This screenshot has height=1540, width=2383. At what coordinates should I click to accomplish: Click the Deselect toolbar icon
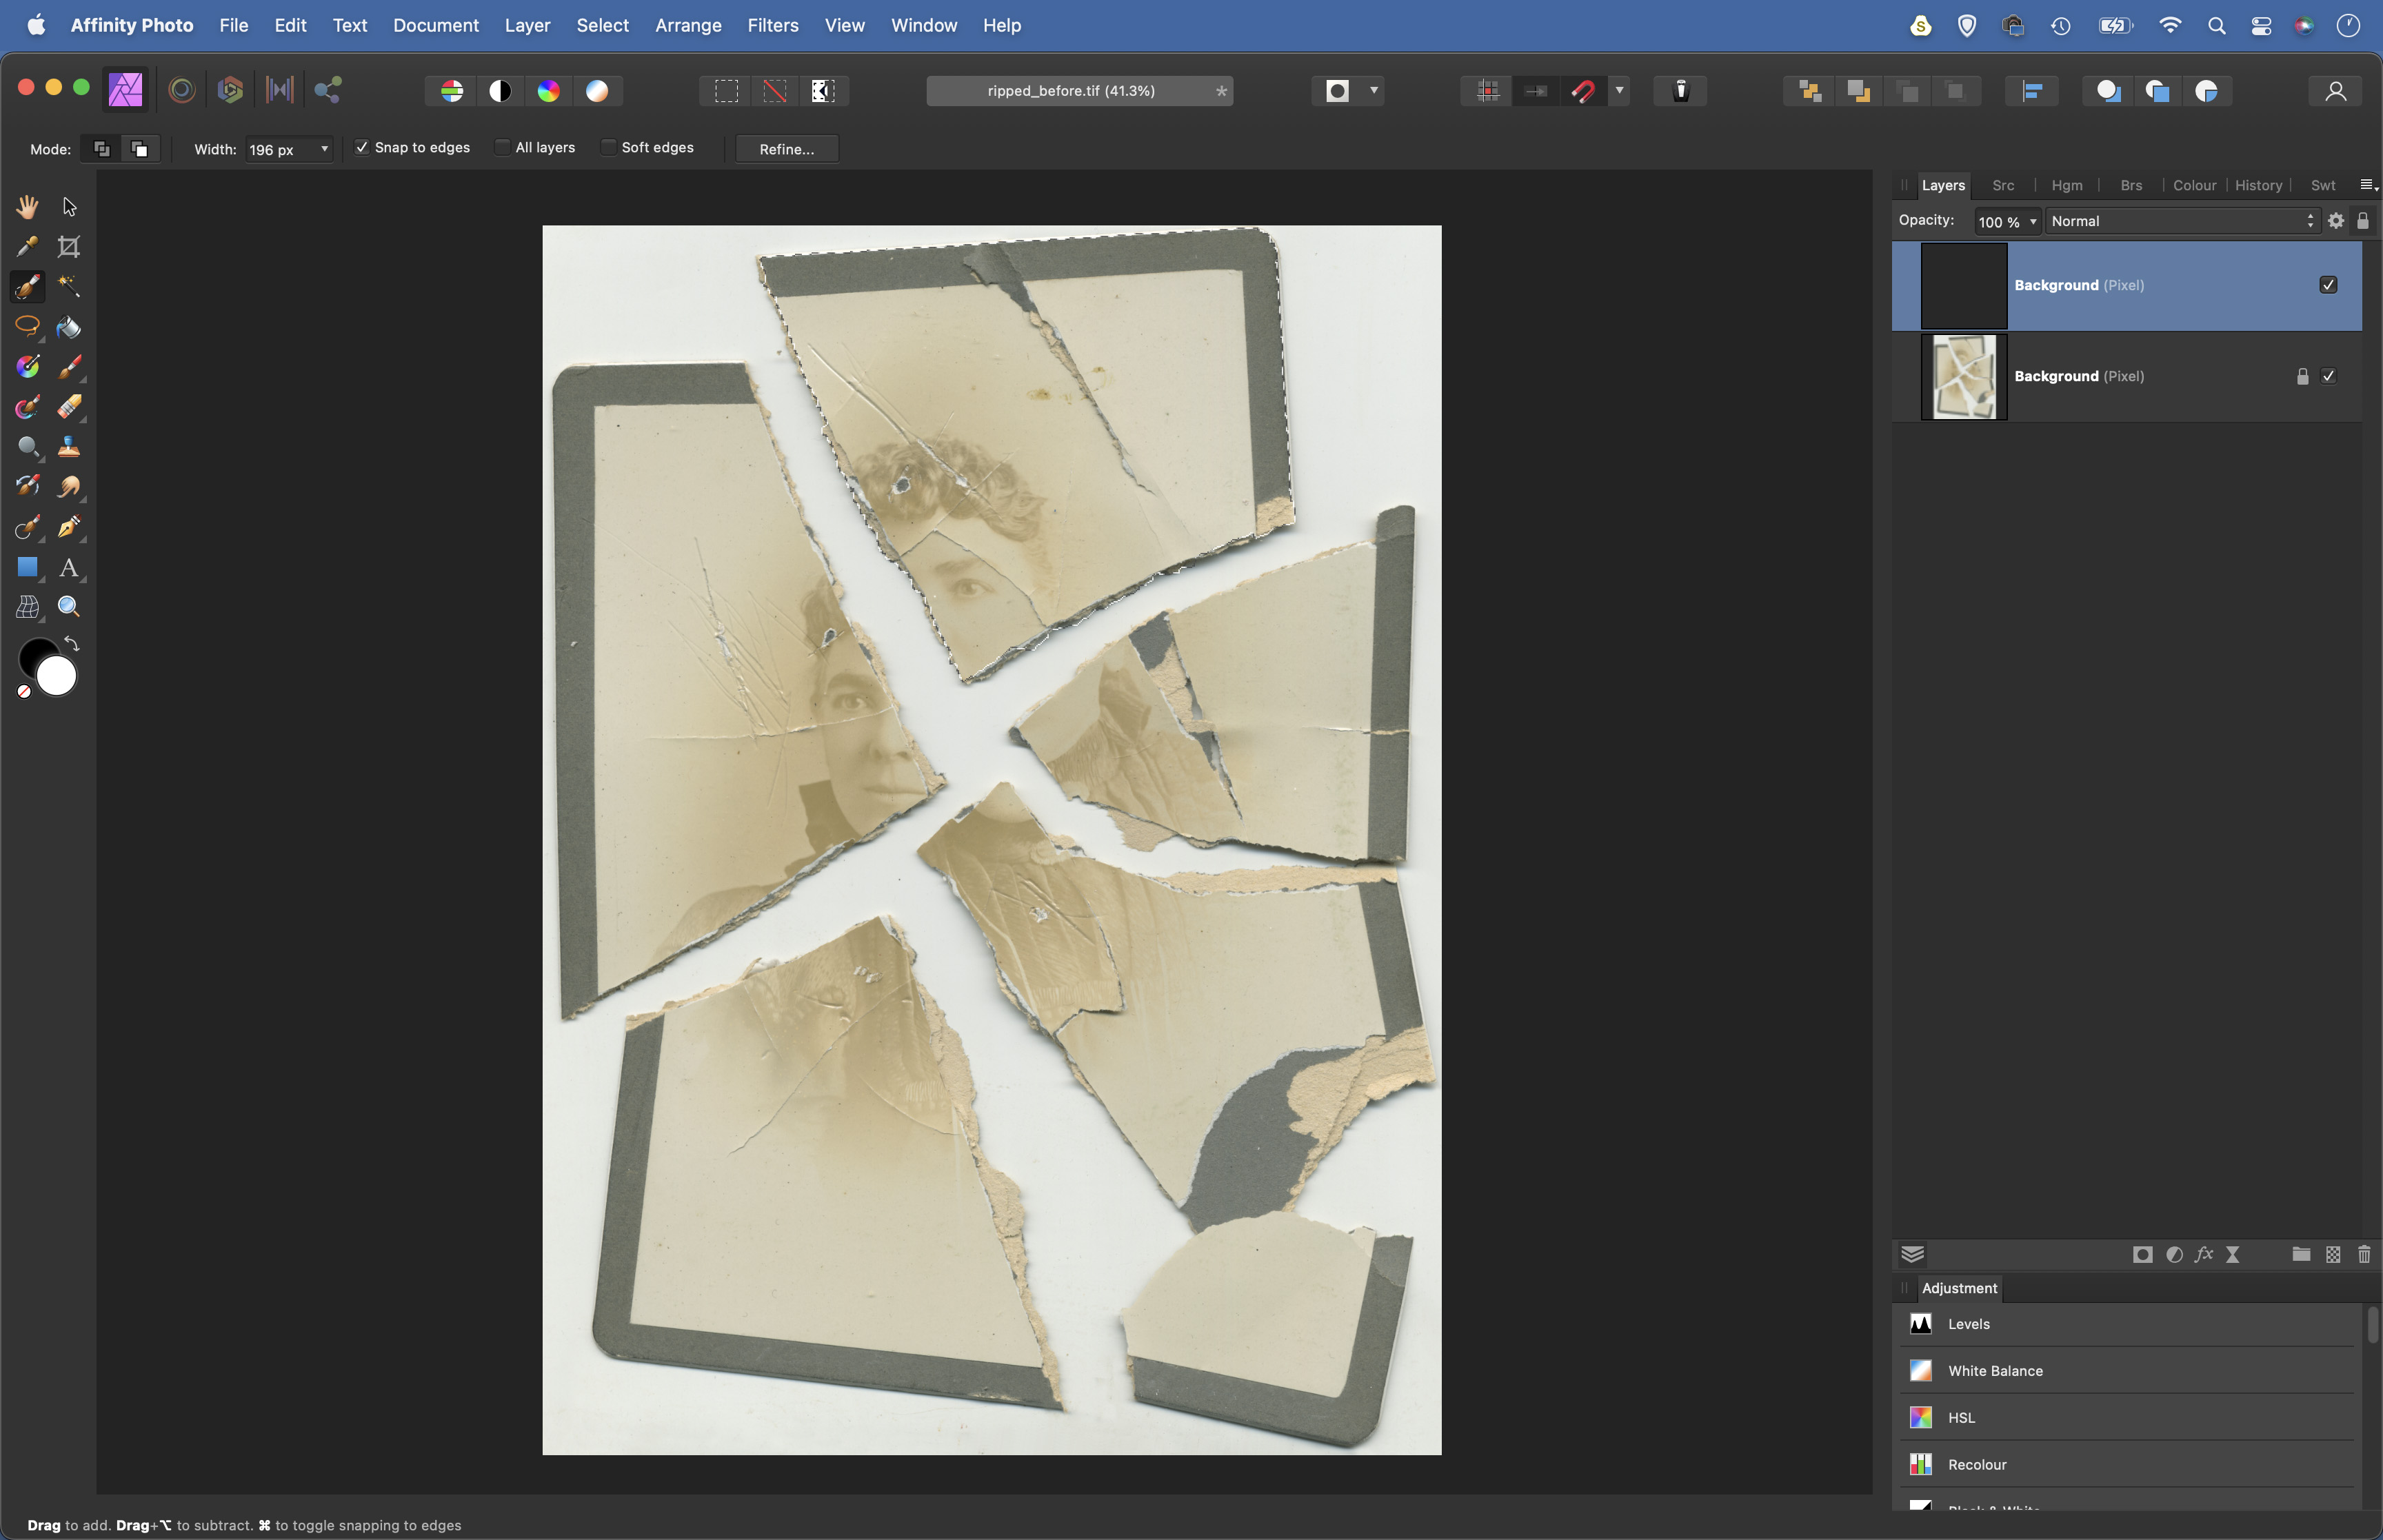pos(775,91)
